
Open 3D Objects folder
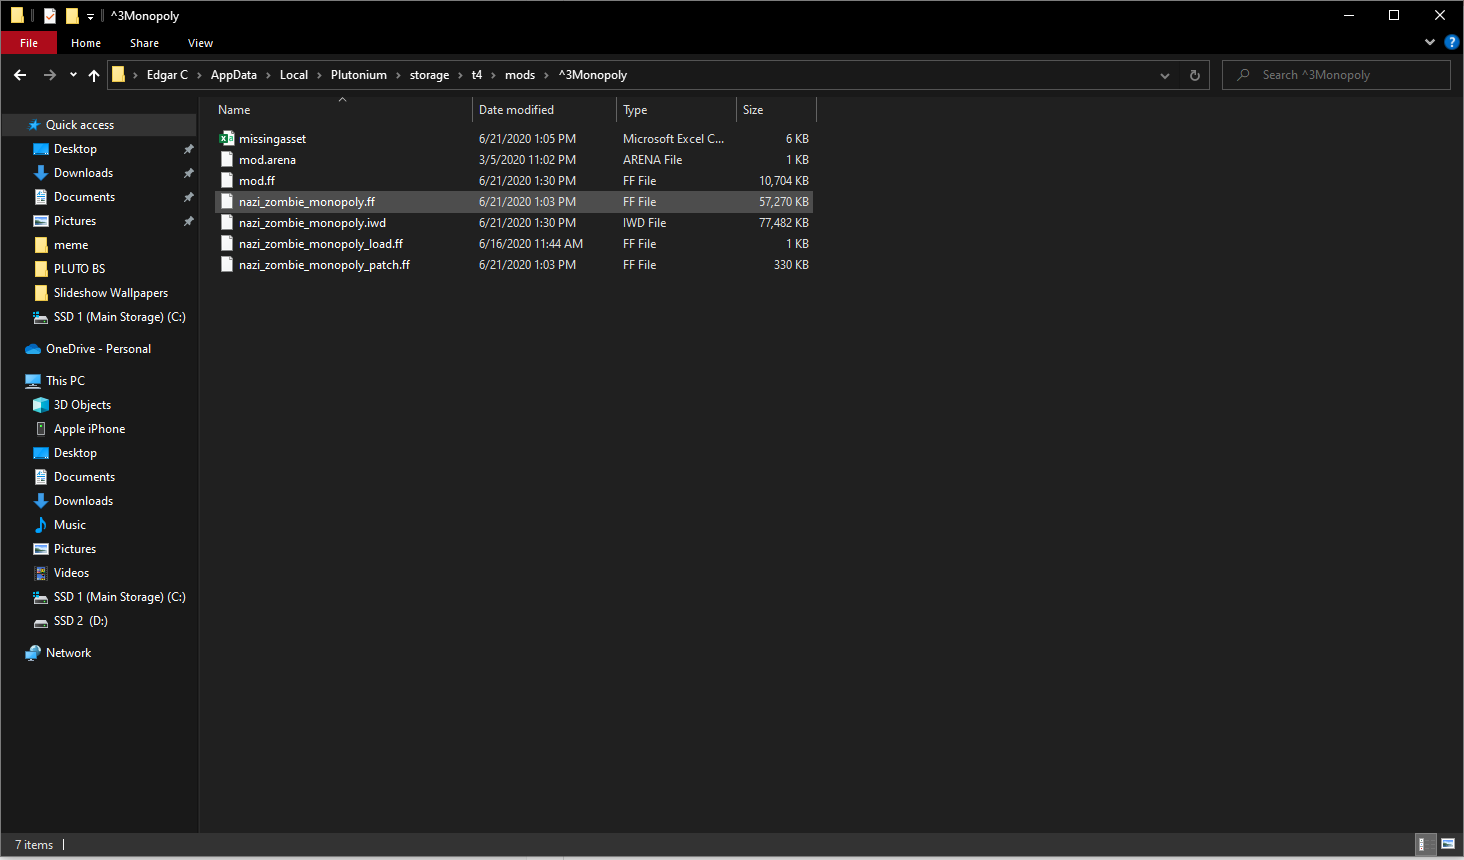(x=82, y=405)
